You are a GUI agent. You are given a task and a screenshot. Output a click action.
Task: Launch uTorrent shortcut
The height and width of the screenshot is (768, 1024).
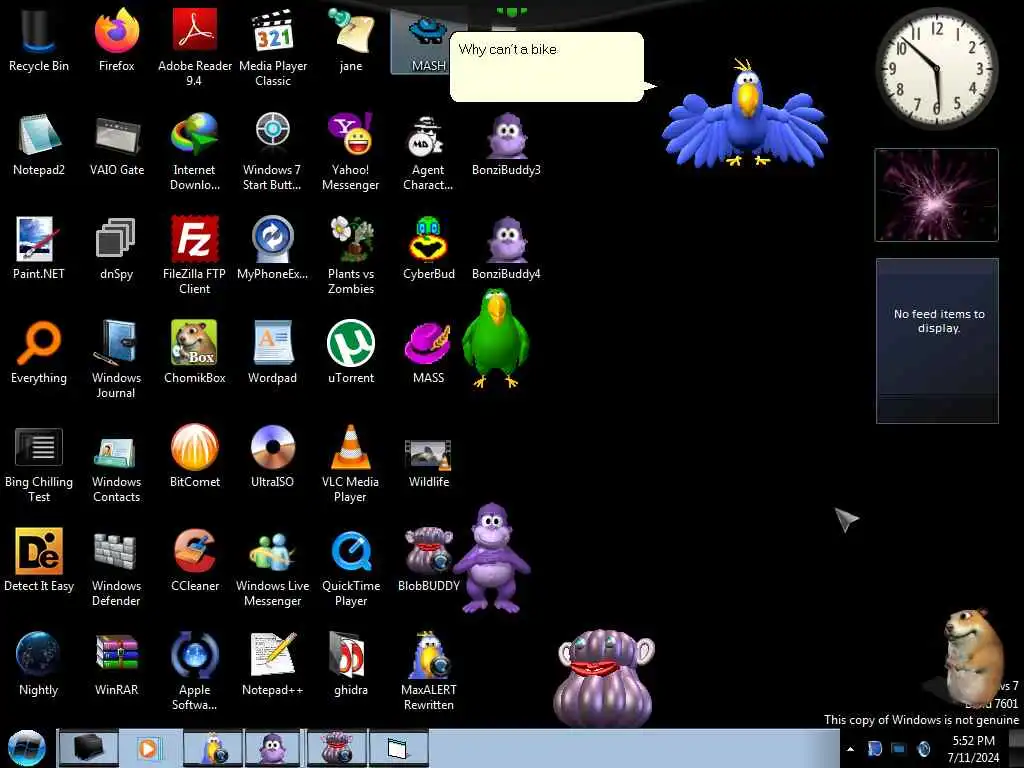(x=351, y=352)
